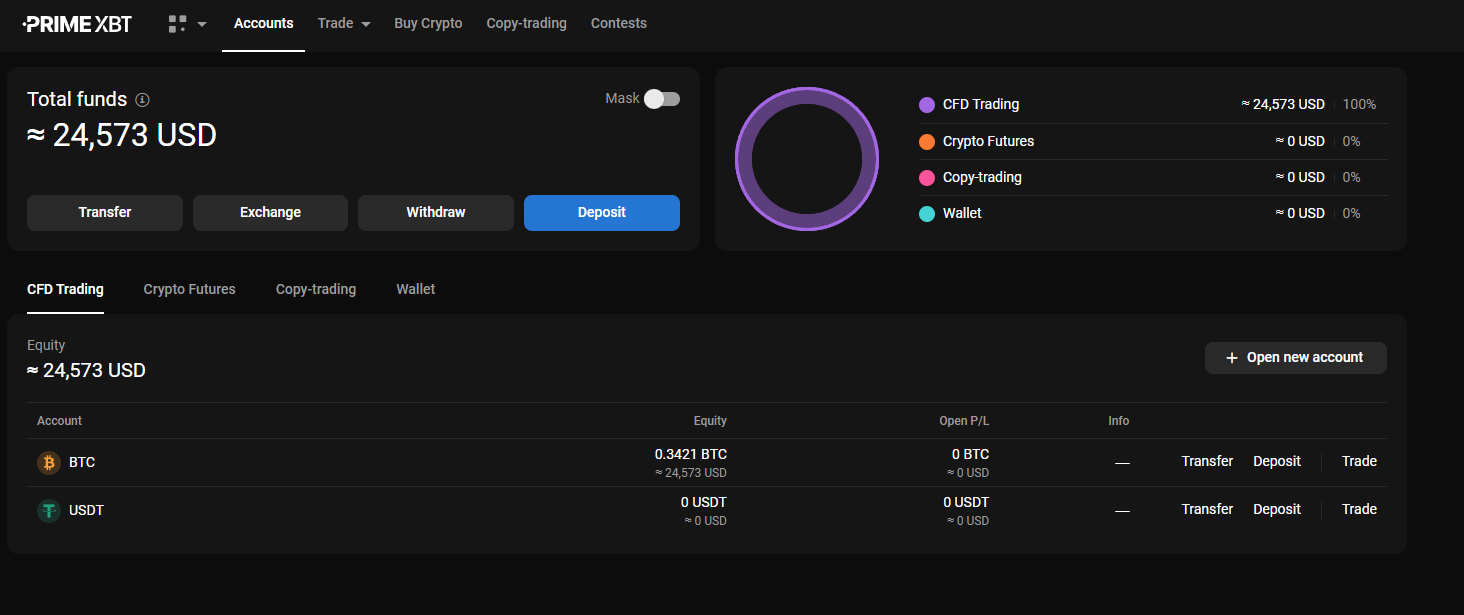Click the Copy-trading pink indicator dot

pos(927,177)
